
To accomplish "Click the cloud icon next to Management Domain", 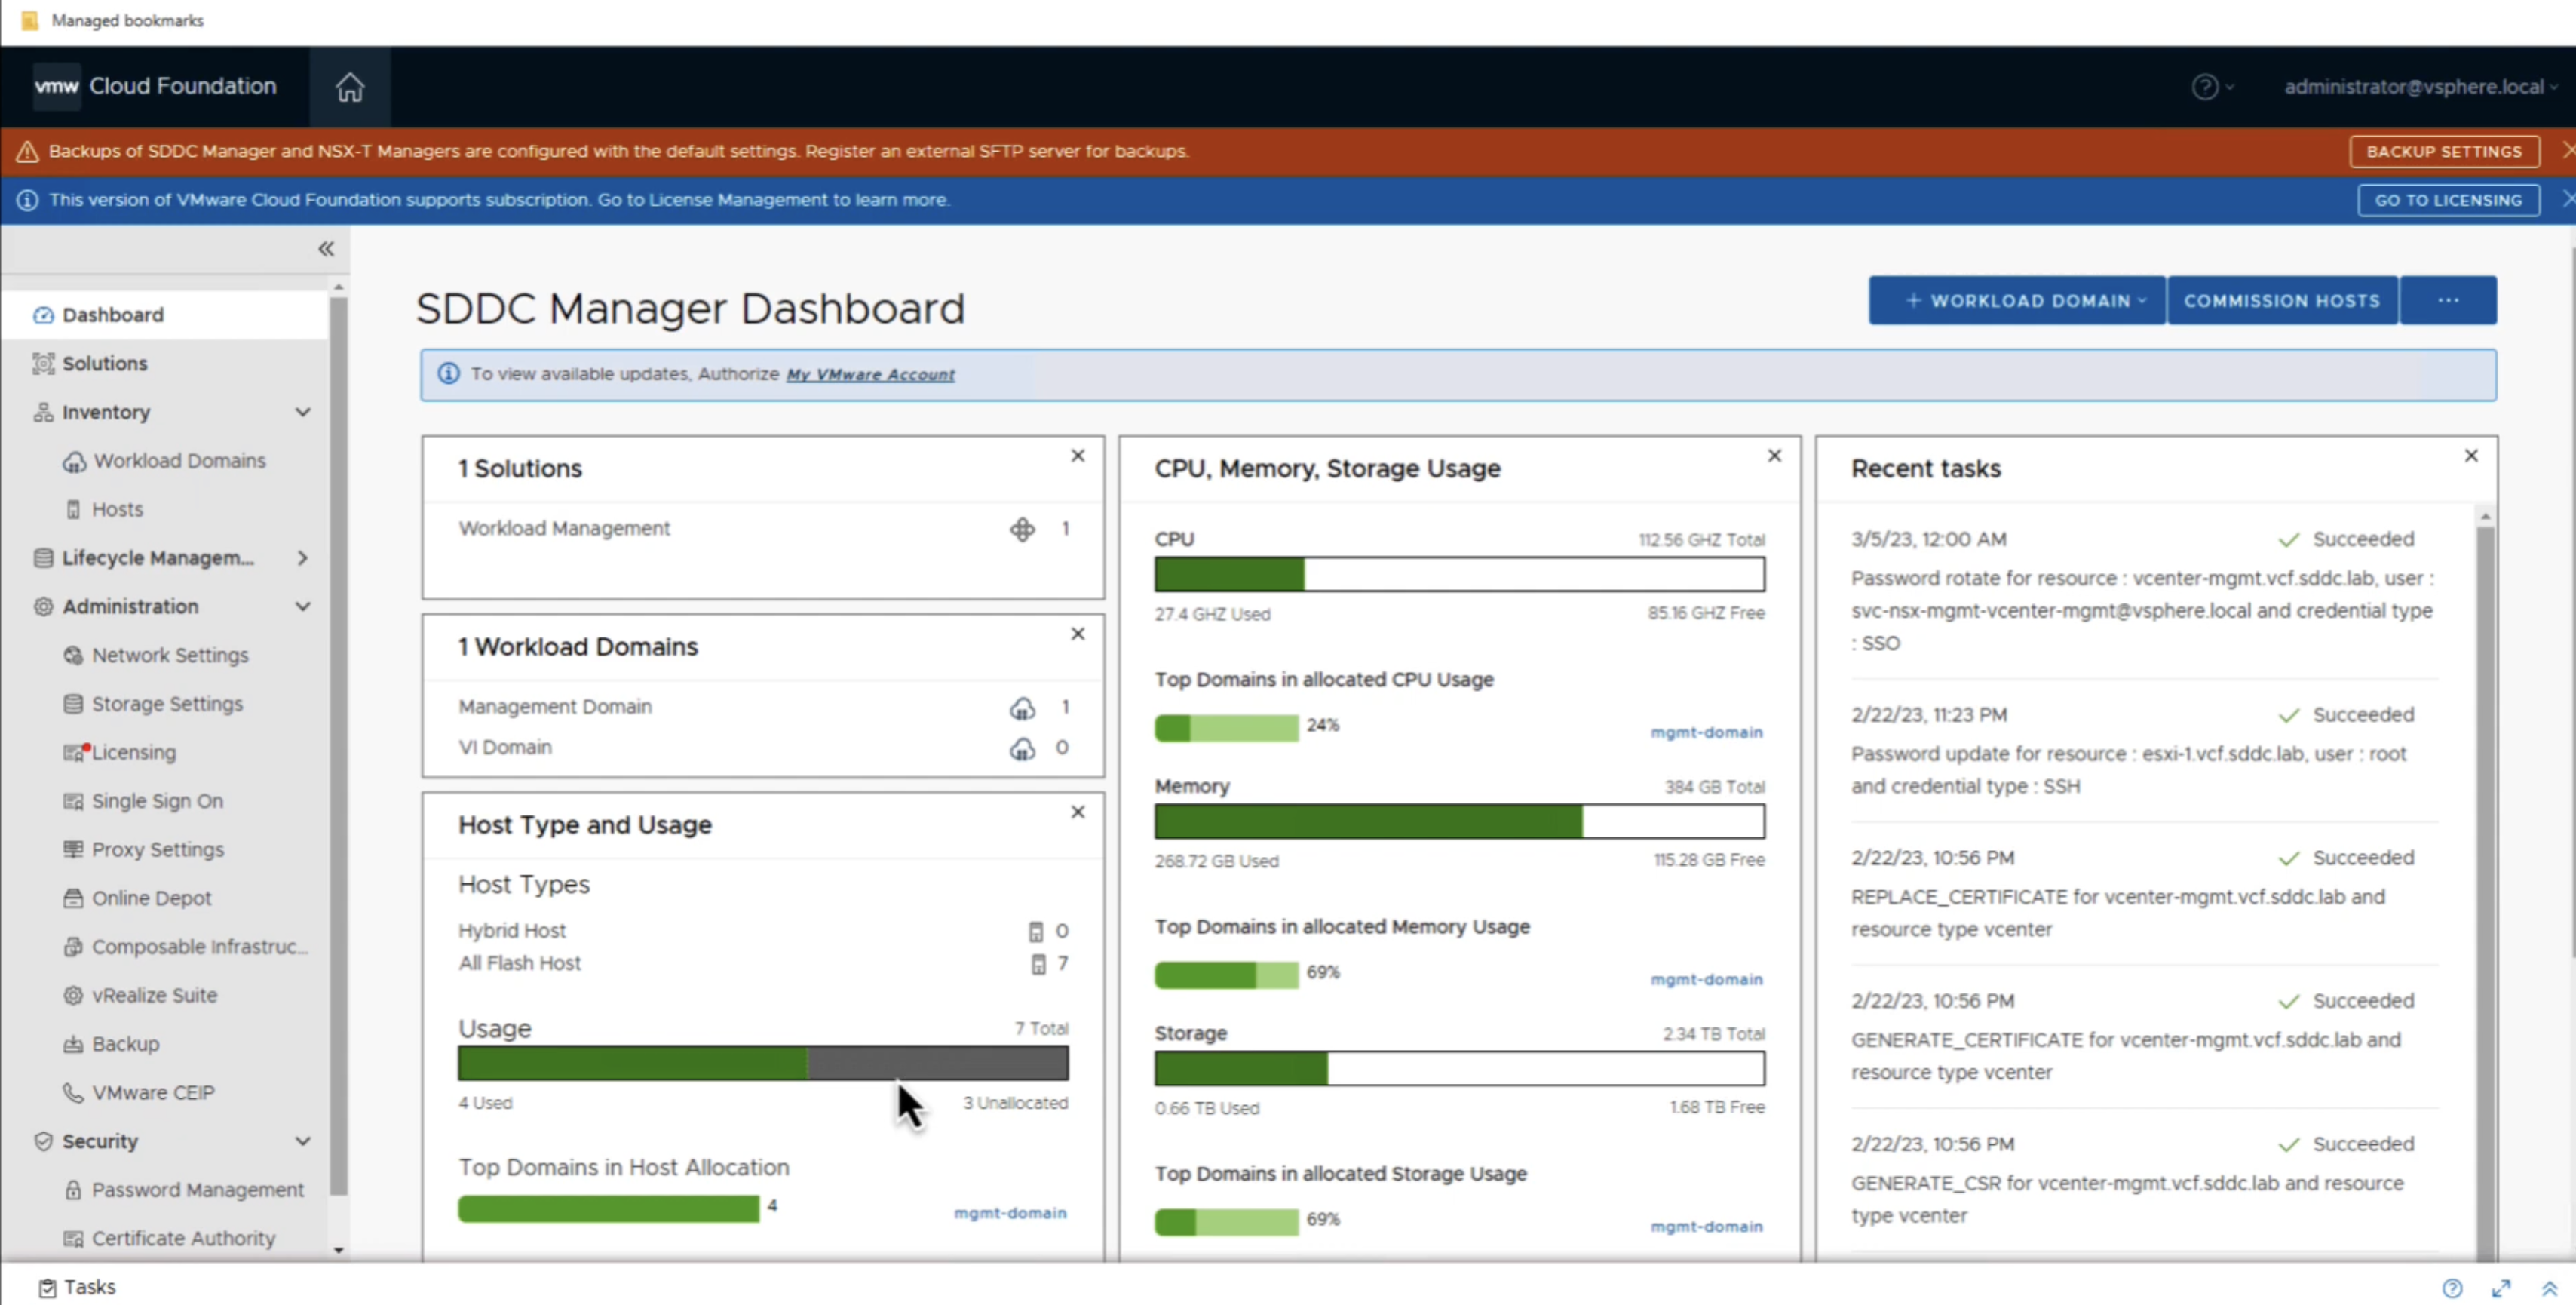I will coord(1023,707).
